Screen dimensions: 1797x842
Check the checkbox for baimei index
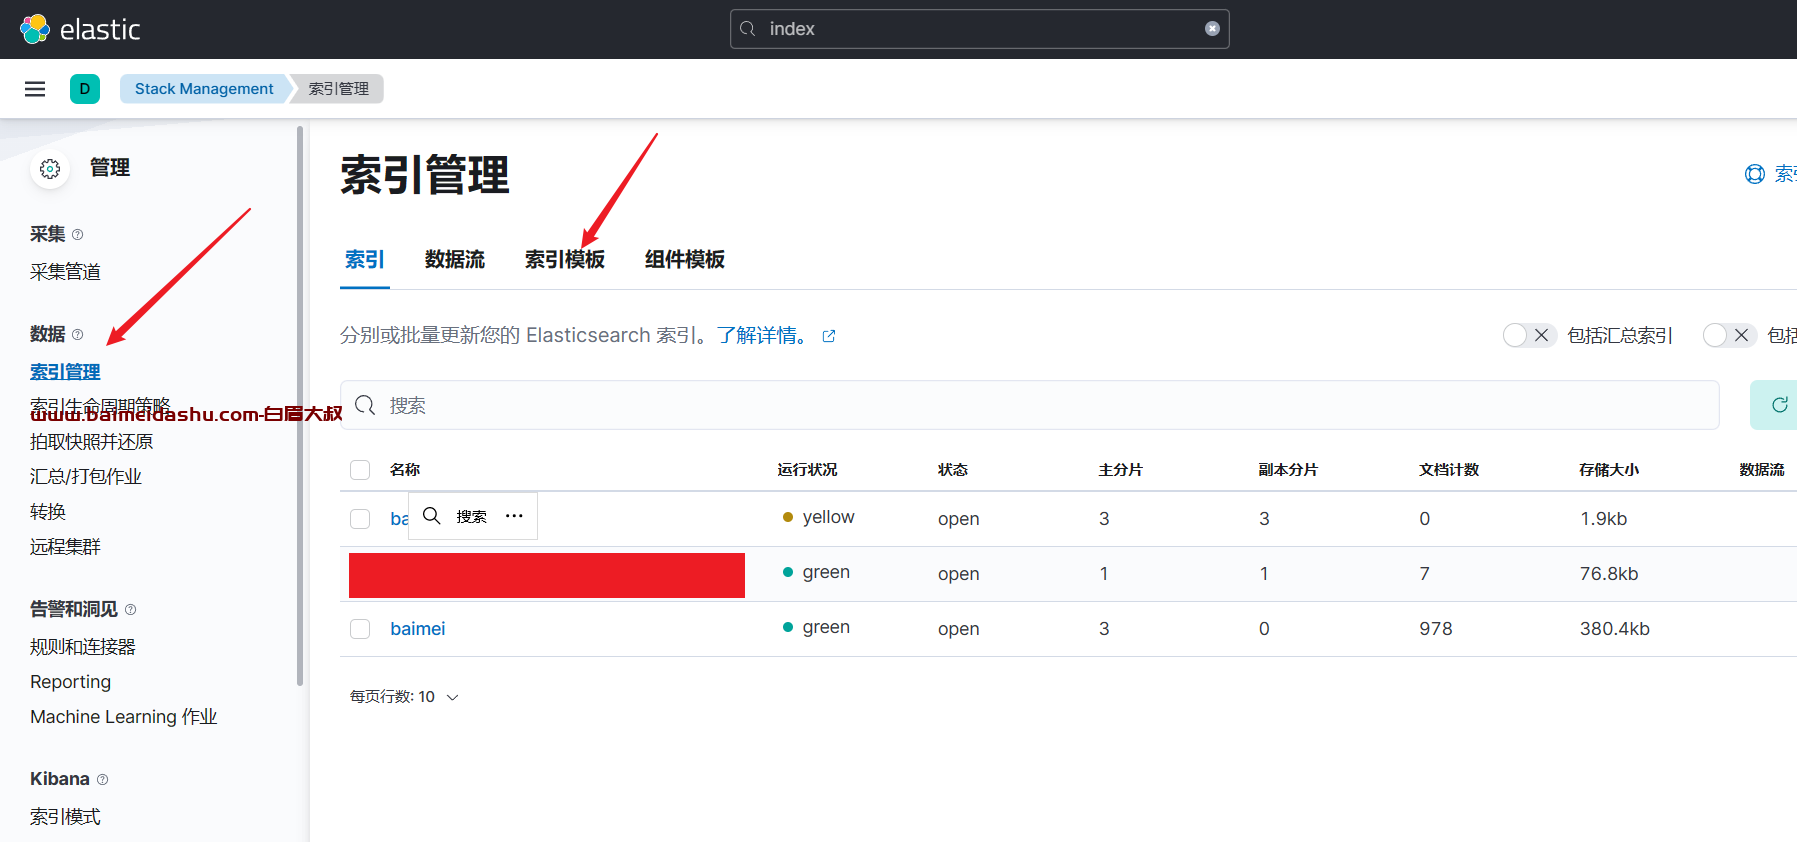[360, 629]
